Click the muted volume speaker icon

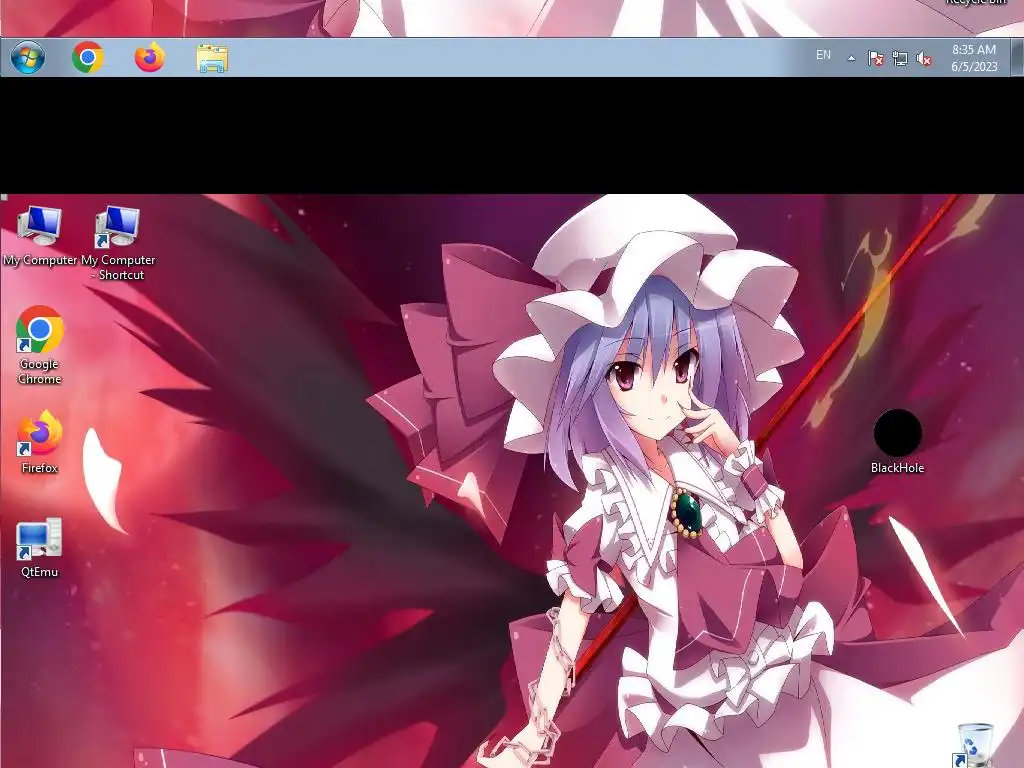point(924,58)
